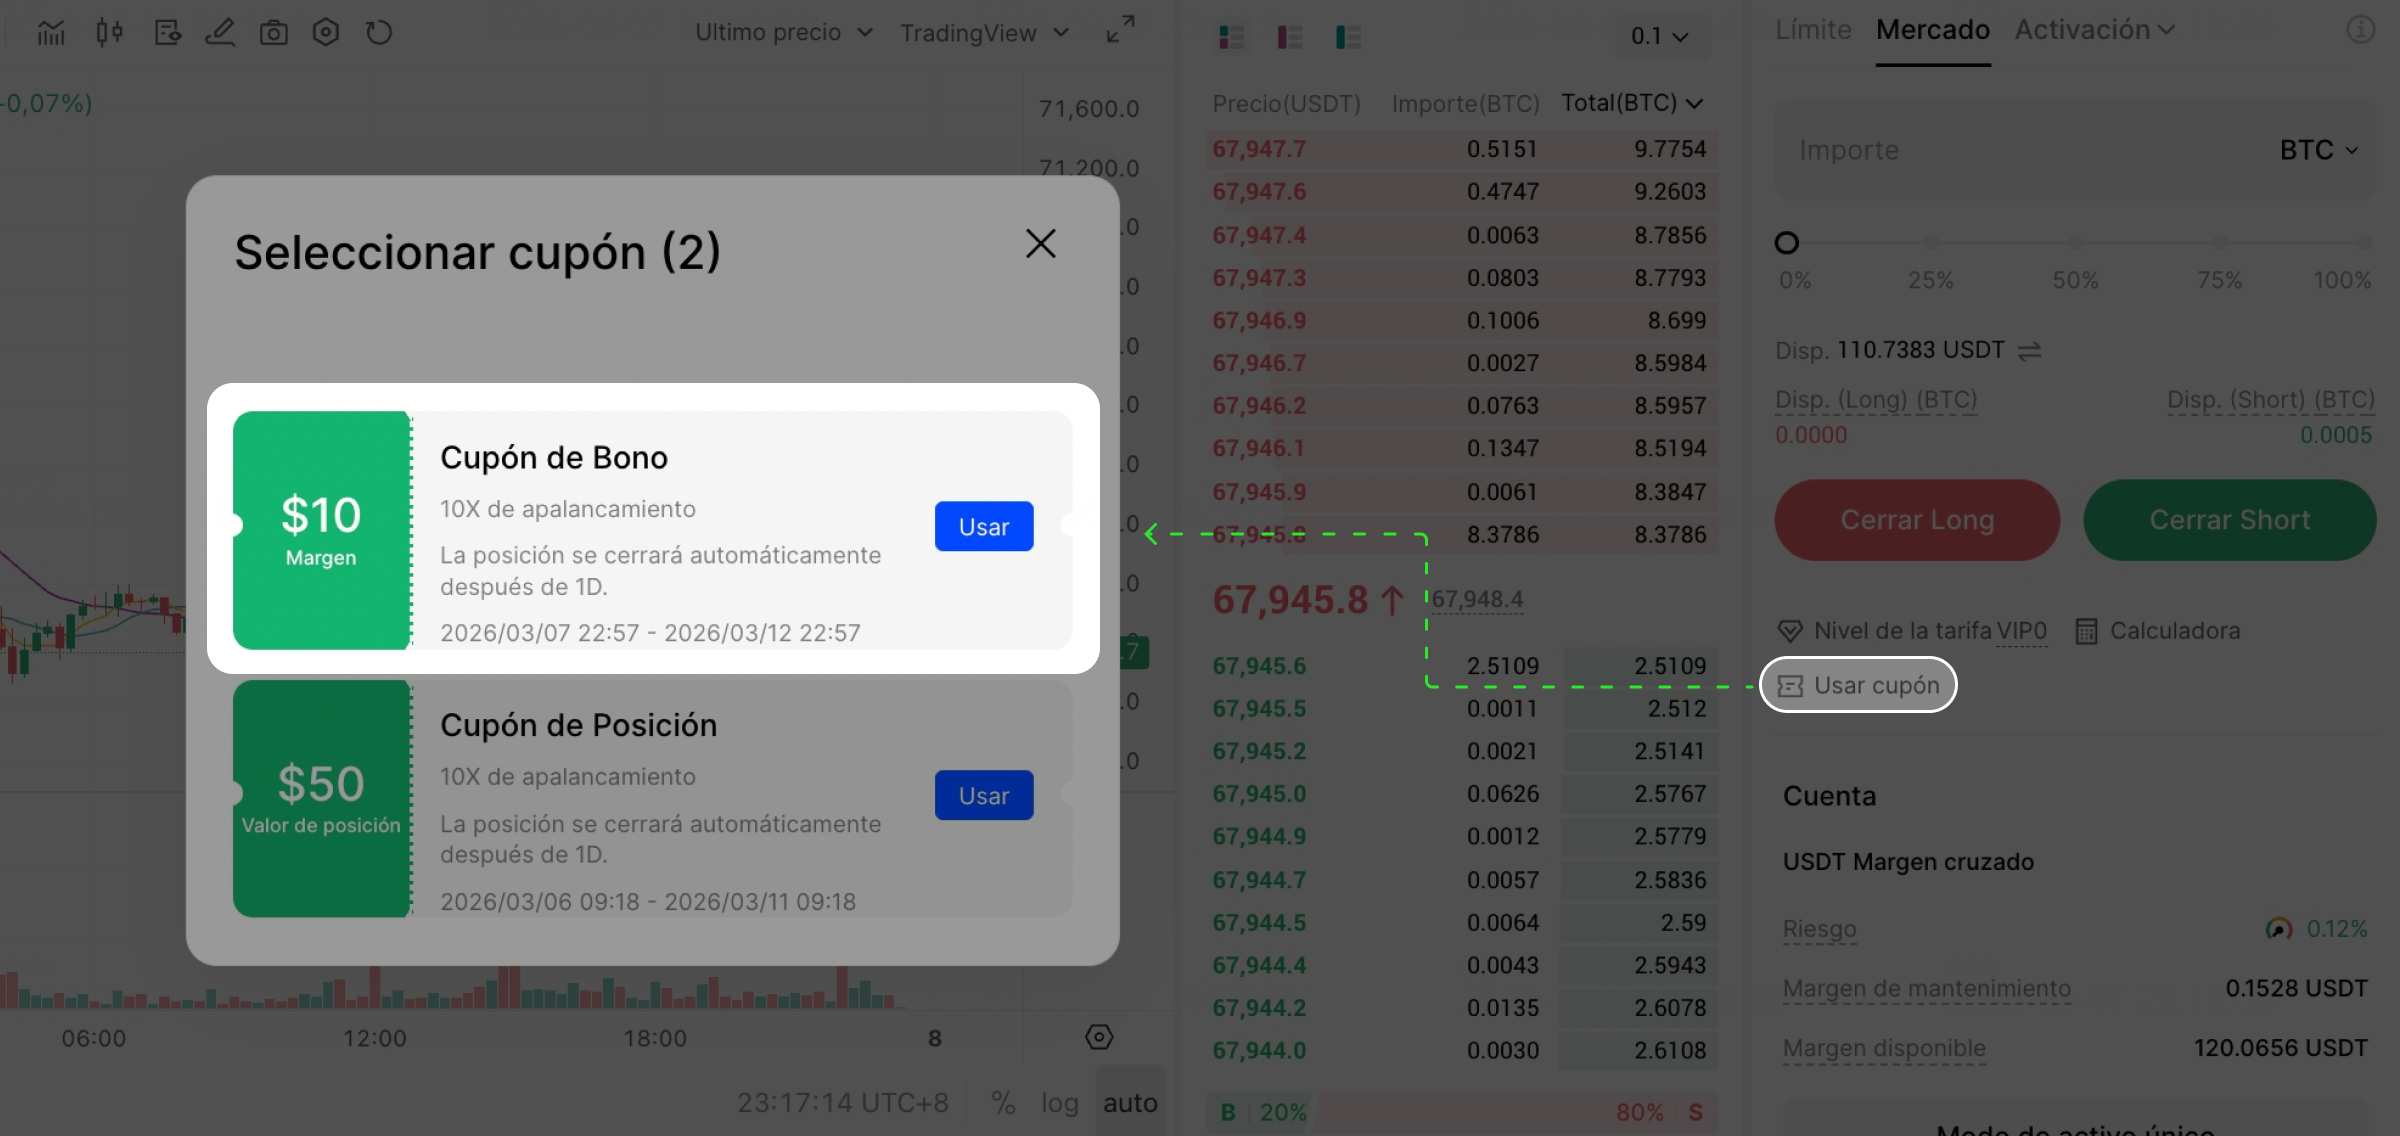Screen dimensions: 2400x1136
Task: Open the chart indicators icon
Action: click(51, 33)
